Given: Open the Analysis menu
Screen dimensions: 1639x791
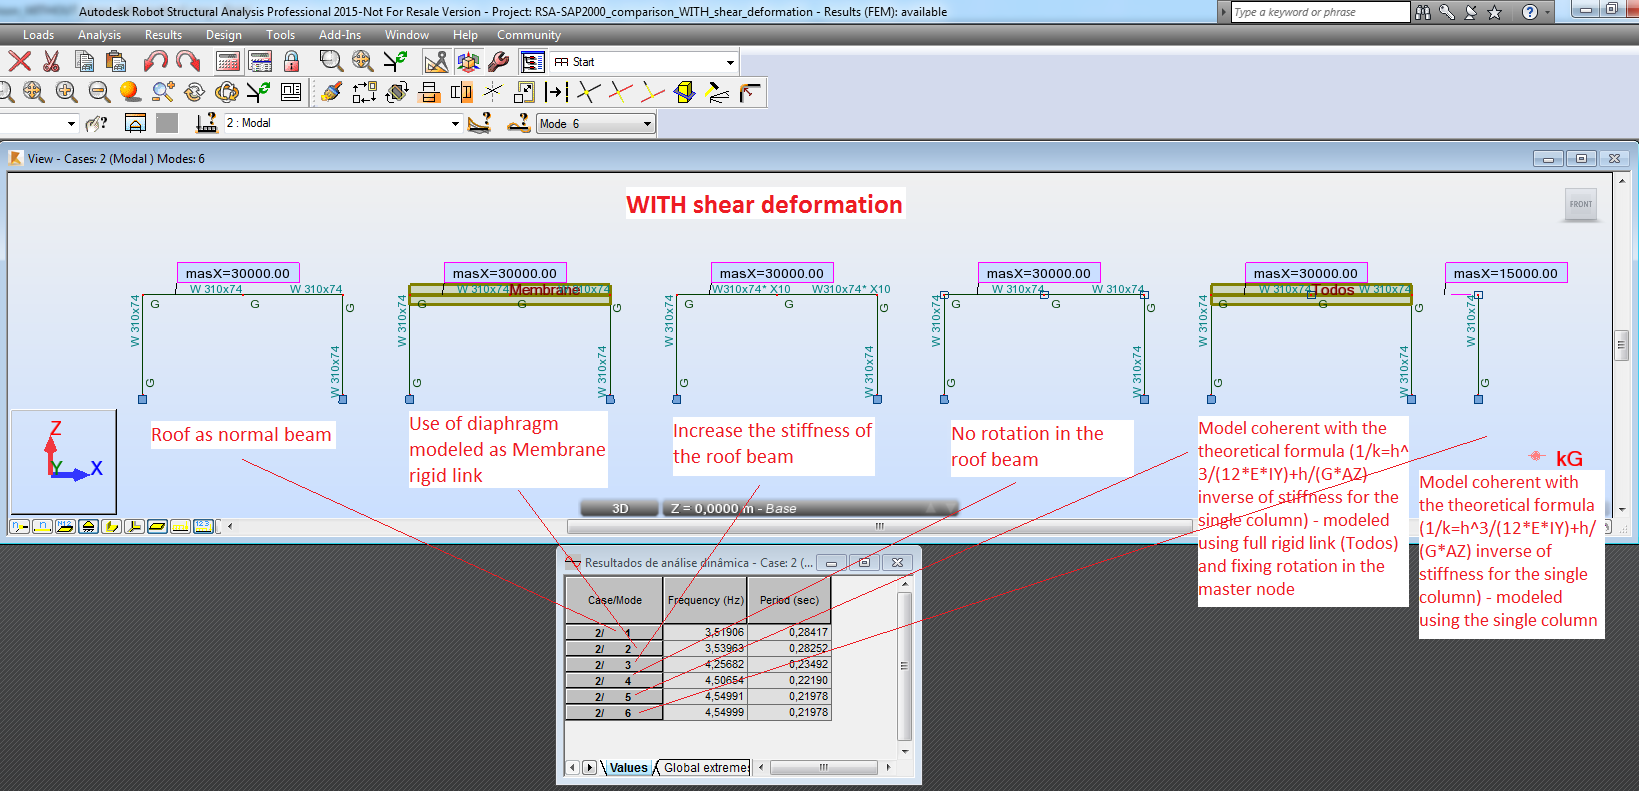Looking at the screenshot, I should click(x=99, y=35).
